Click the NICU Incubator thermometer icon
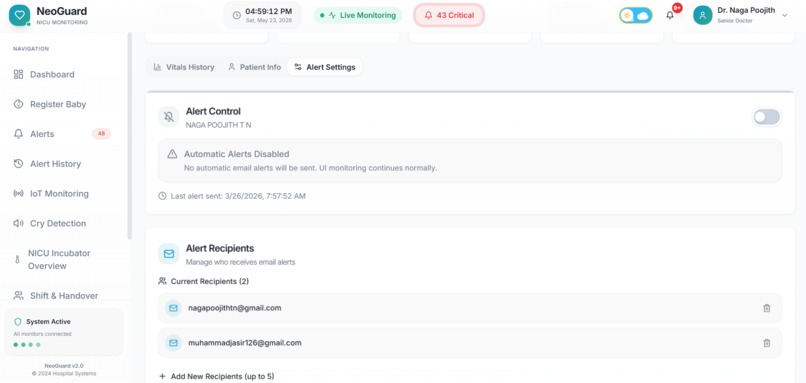 [17, 260]
